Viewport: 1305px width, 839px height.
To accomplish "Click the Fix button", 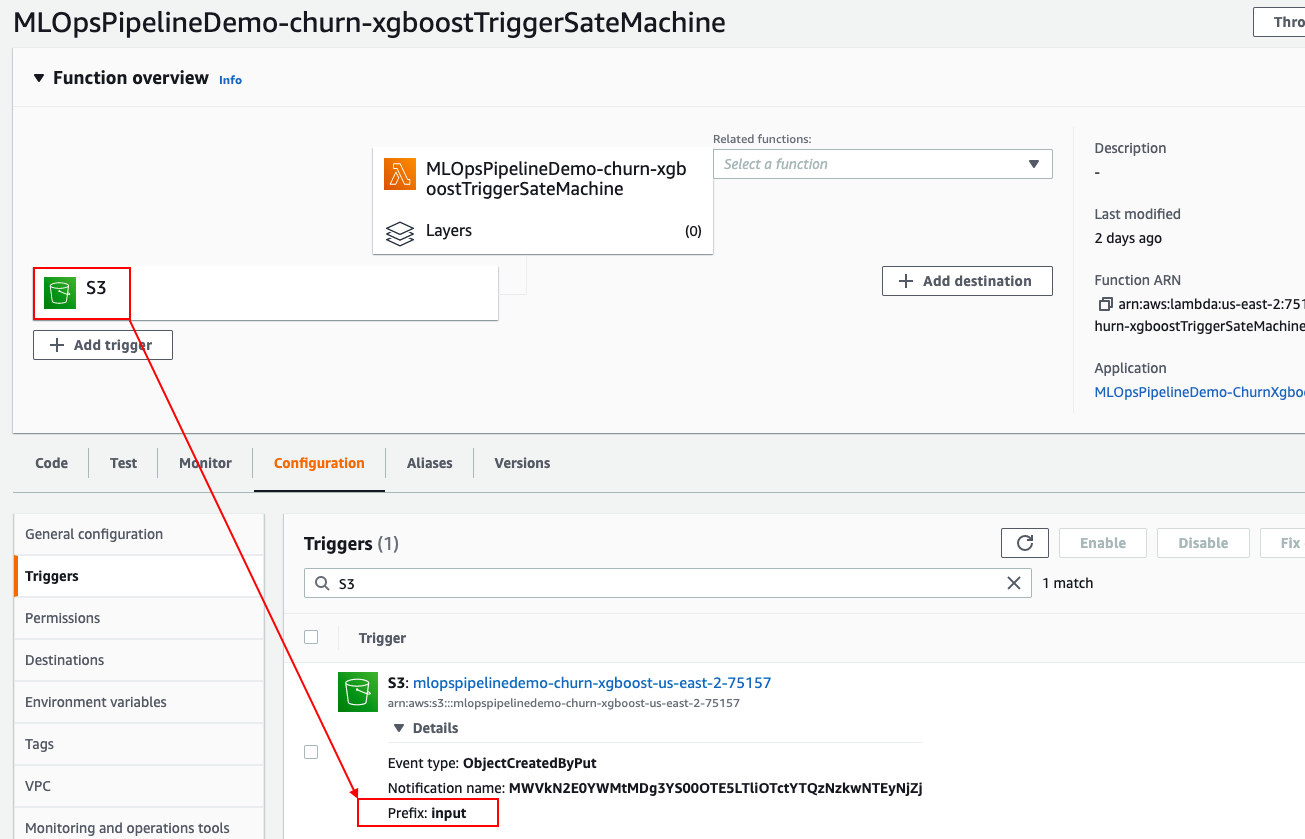I will tap(1283, 543).
